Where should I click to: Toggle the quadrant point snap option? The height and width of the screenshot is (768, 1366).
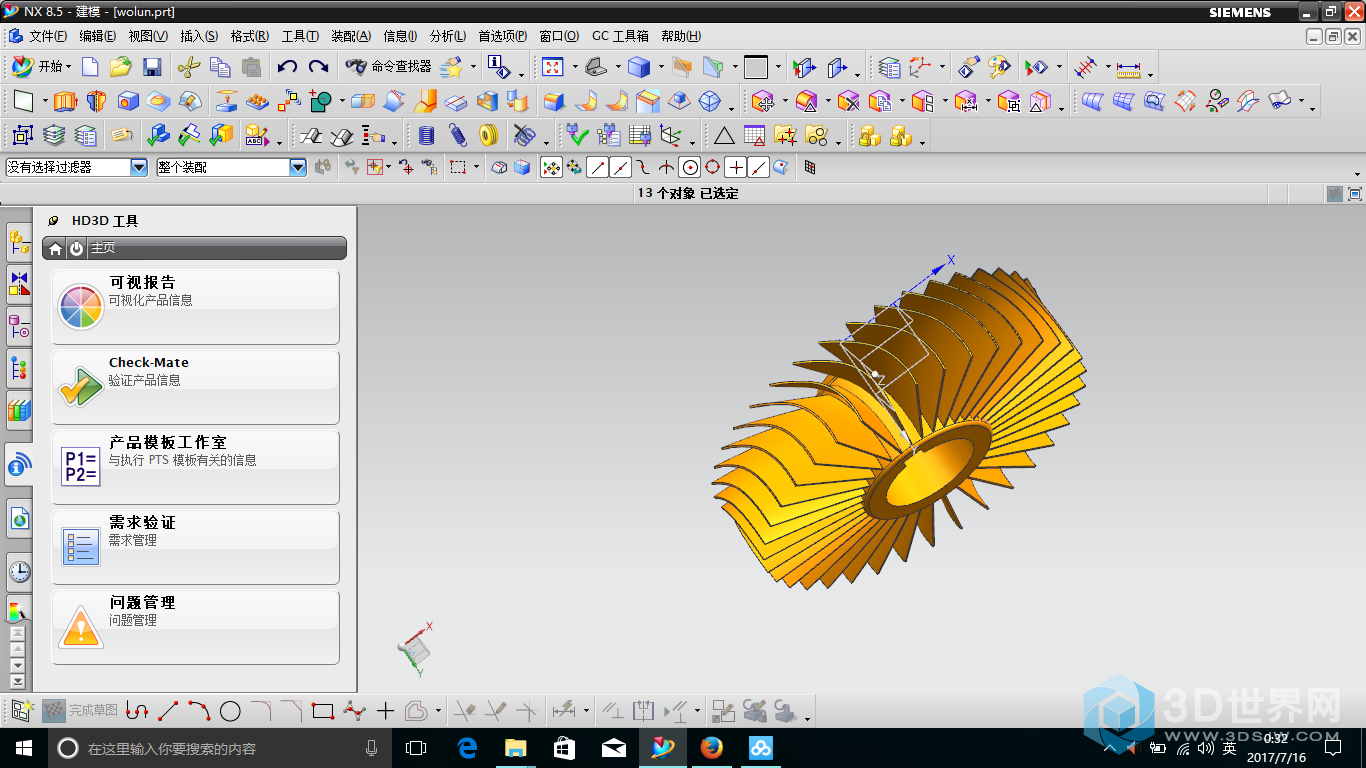(x=712, y=168)
